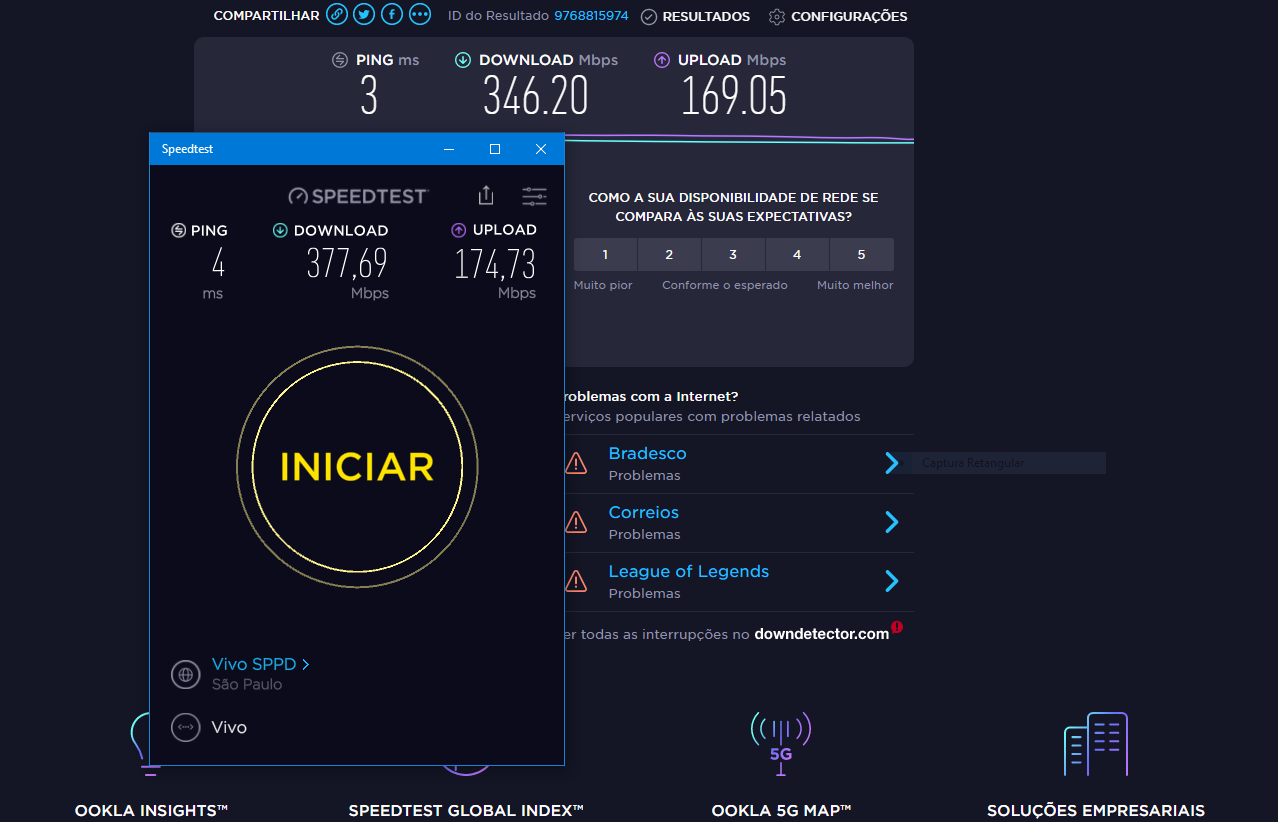
Task: Click the web DOWNLOAD Mbps arrow icon
Action: click(463, 60)
